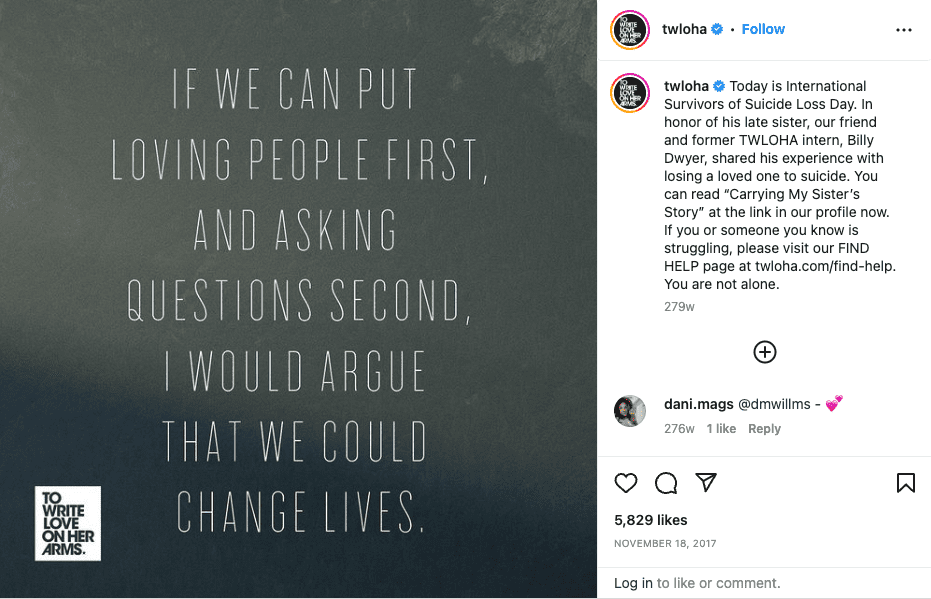The width and height of the screenshot is (931, 599).
Task: Follow the twloha account
Action: click(x=763, y=29)
